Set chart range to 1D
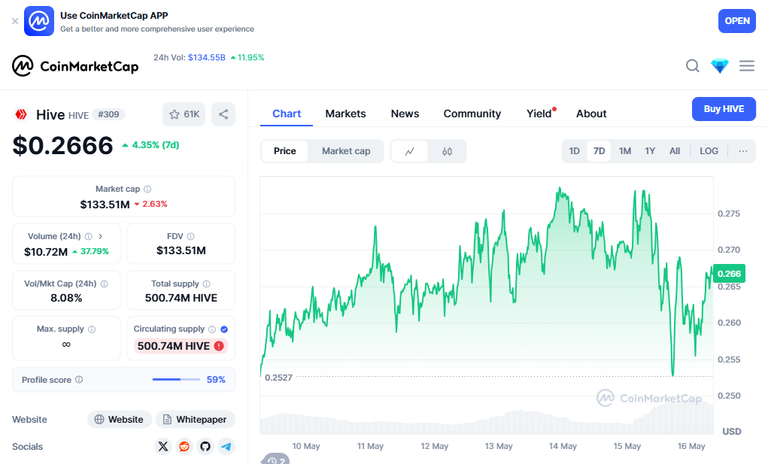 (575, 151)
